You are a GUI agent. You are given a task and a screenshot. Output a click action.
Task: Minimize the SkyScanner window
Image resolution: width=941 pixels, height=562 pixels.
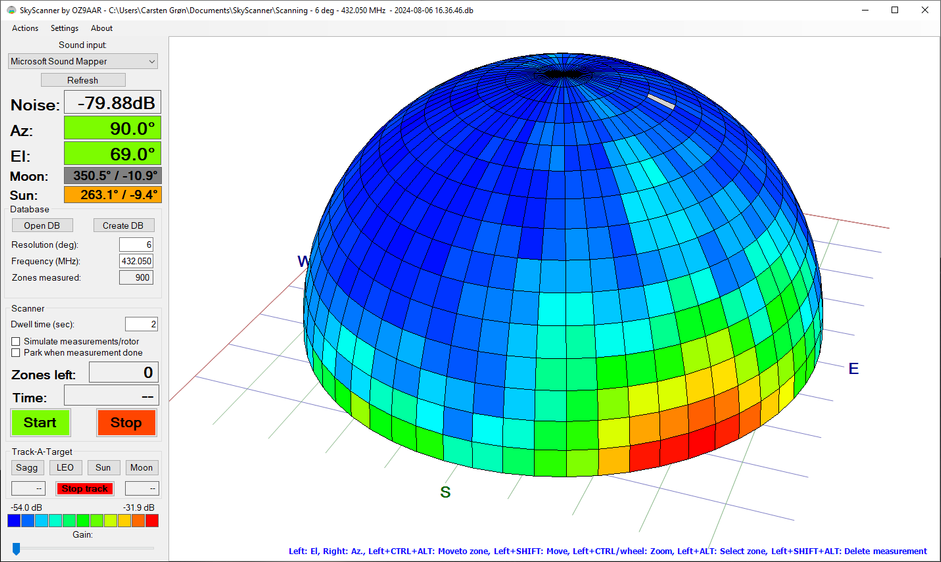865,10
